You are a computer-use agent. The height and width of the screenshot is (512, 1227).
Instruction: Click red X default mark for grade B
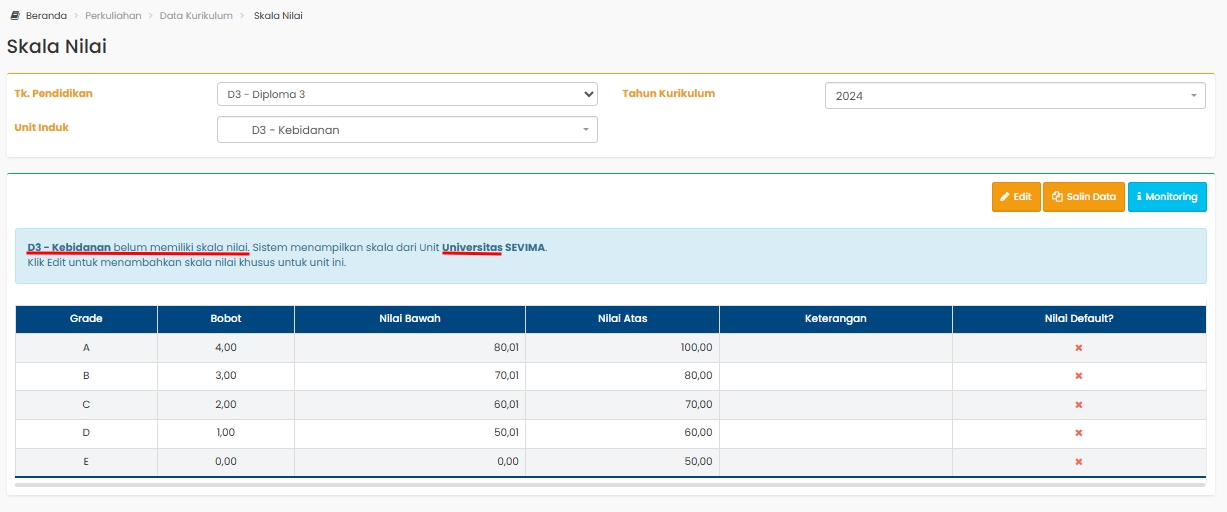point(1078,376)
